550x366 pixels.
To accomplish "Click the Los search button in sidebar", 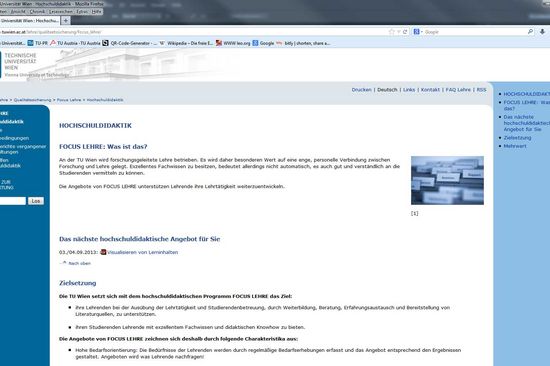I will click(x=36, y=201).
